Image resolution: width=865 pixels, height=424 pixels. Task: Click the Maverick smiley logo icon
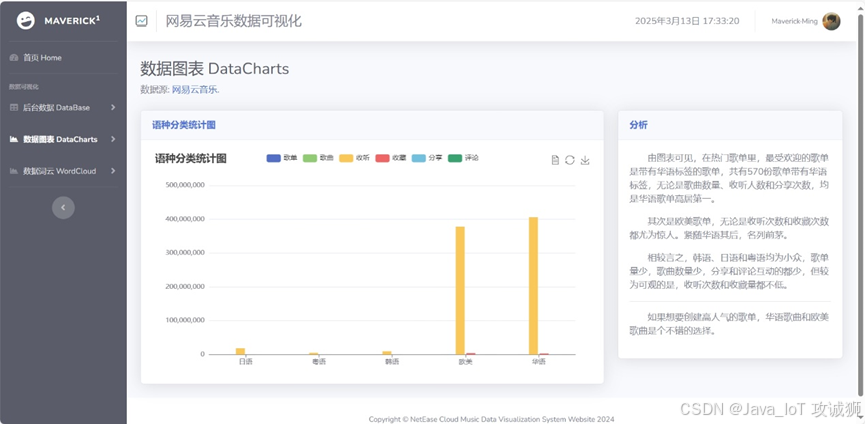click(x=25, y=21)
